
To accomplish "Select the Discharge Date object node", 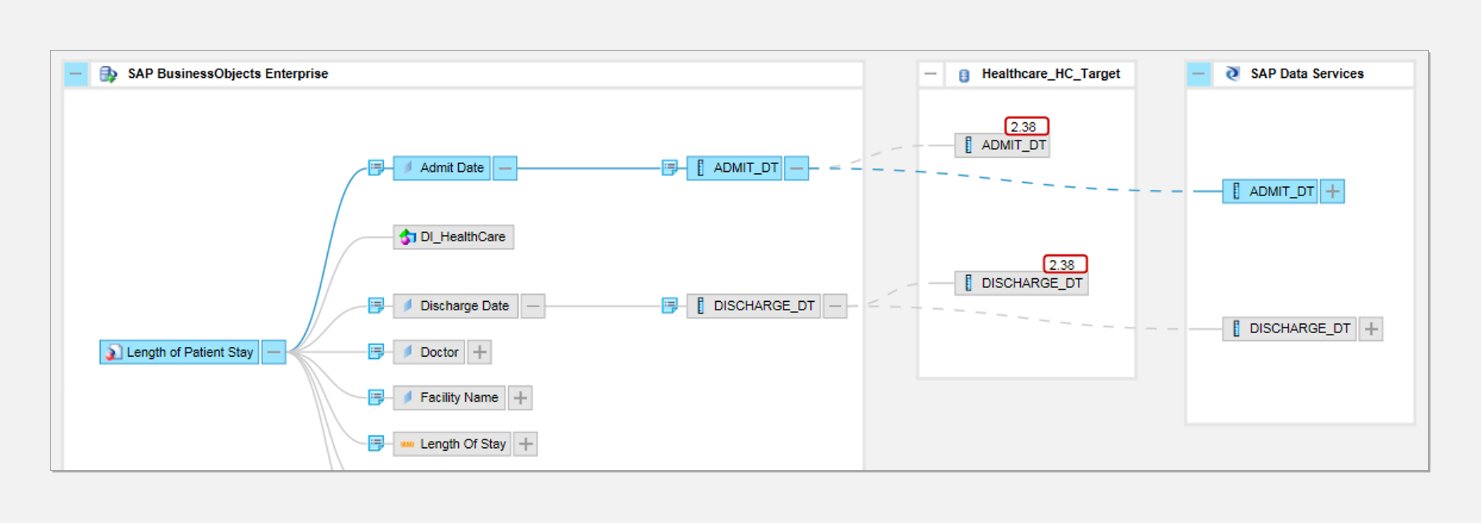I will point(456,306).
